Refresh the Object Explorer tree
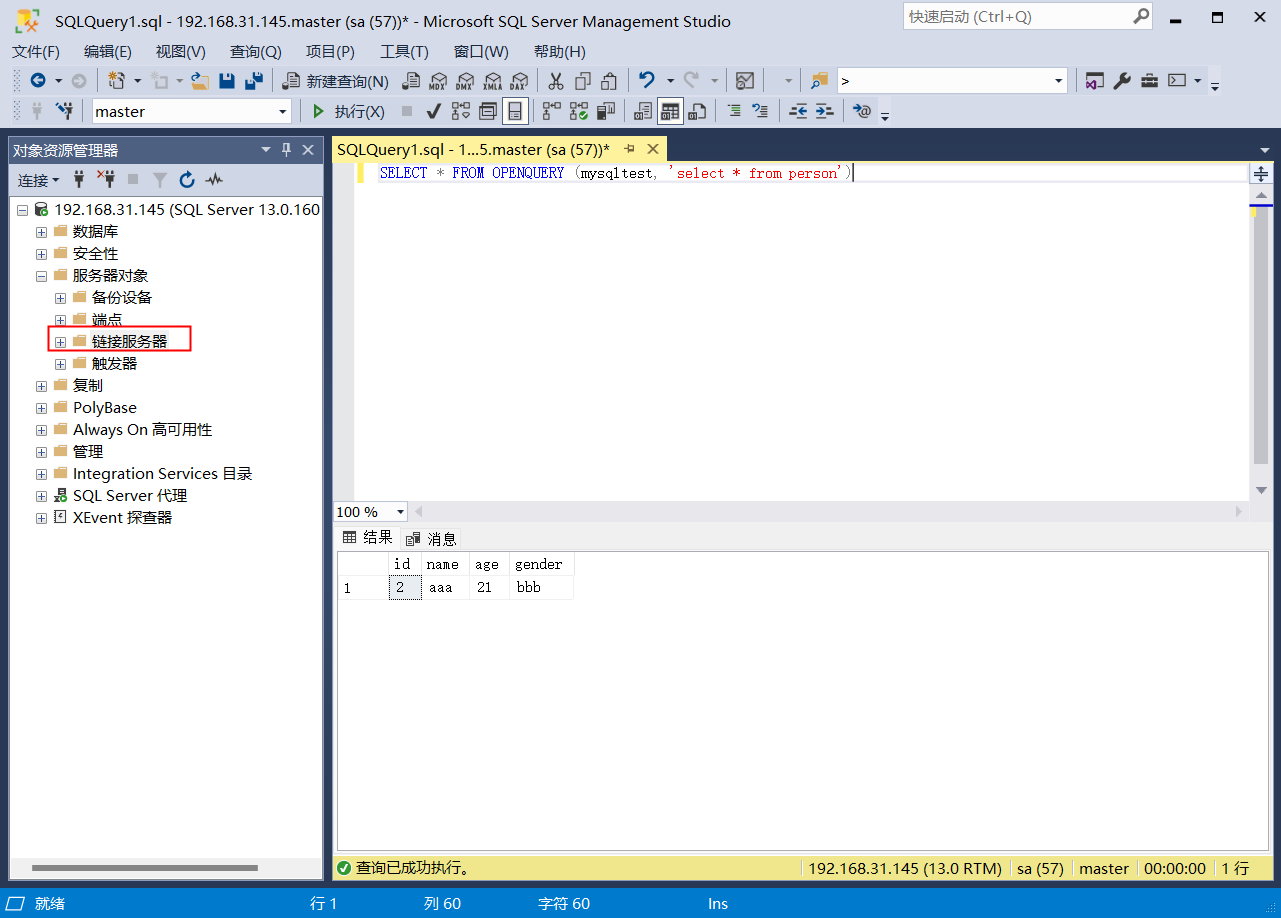1281x918 pixels. click(x=187, y=180)
